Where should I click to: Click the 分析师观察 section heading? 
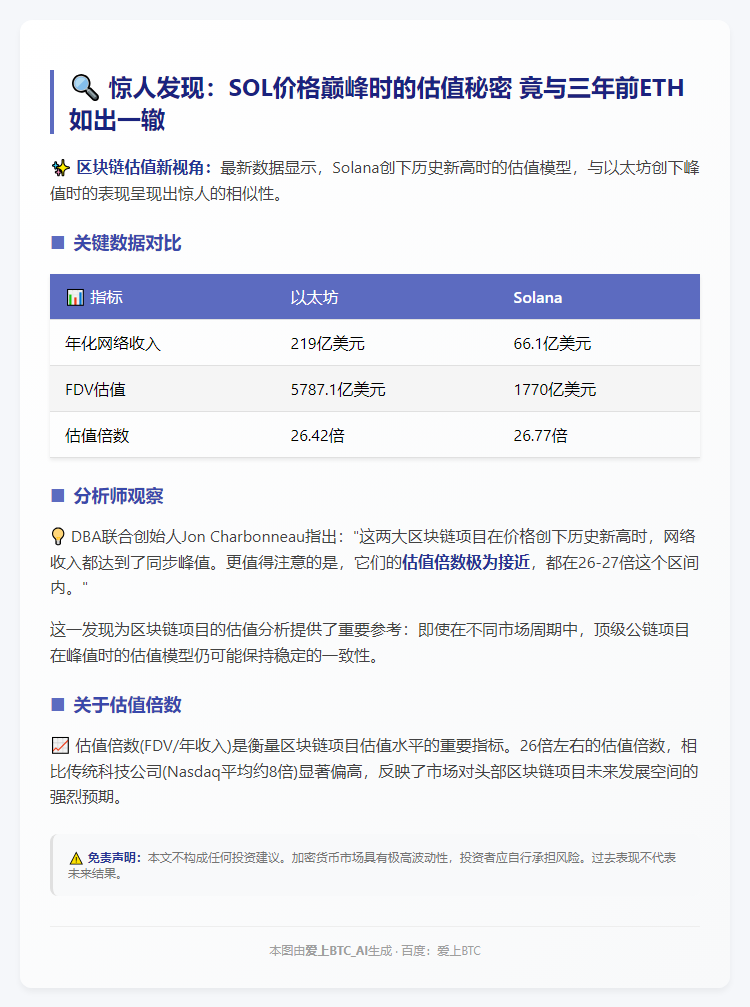(118, 495)
